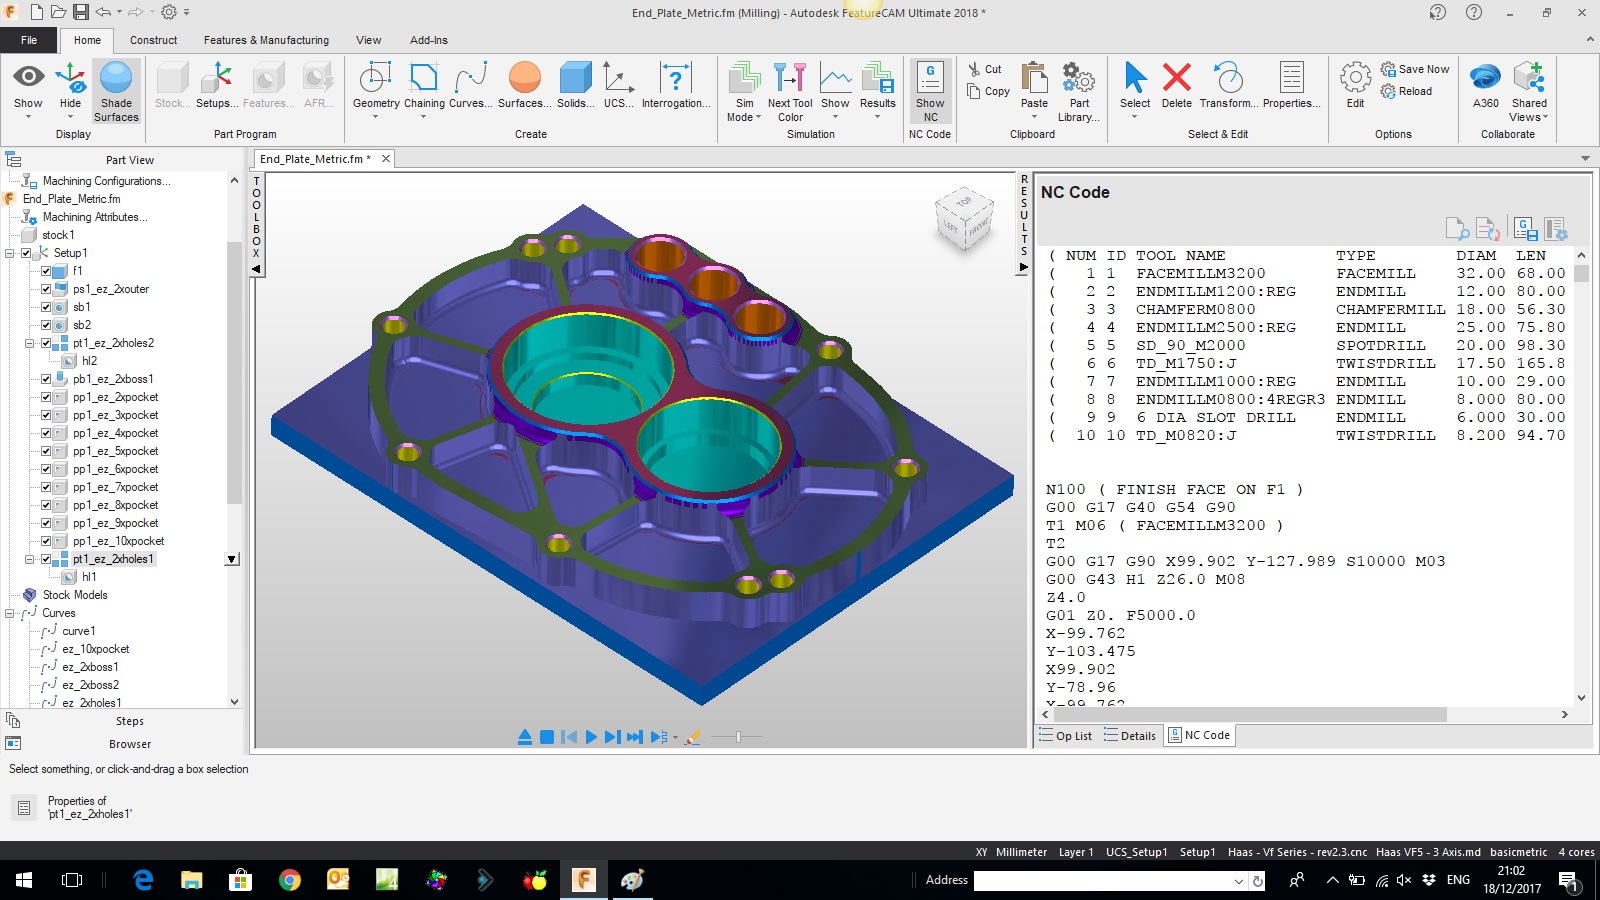Uncheck the f1 feature checkbox
This screenshot has width=1600, height=900.
[46, 271]
